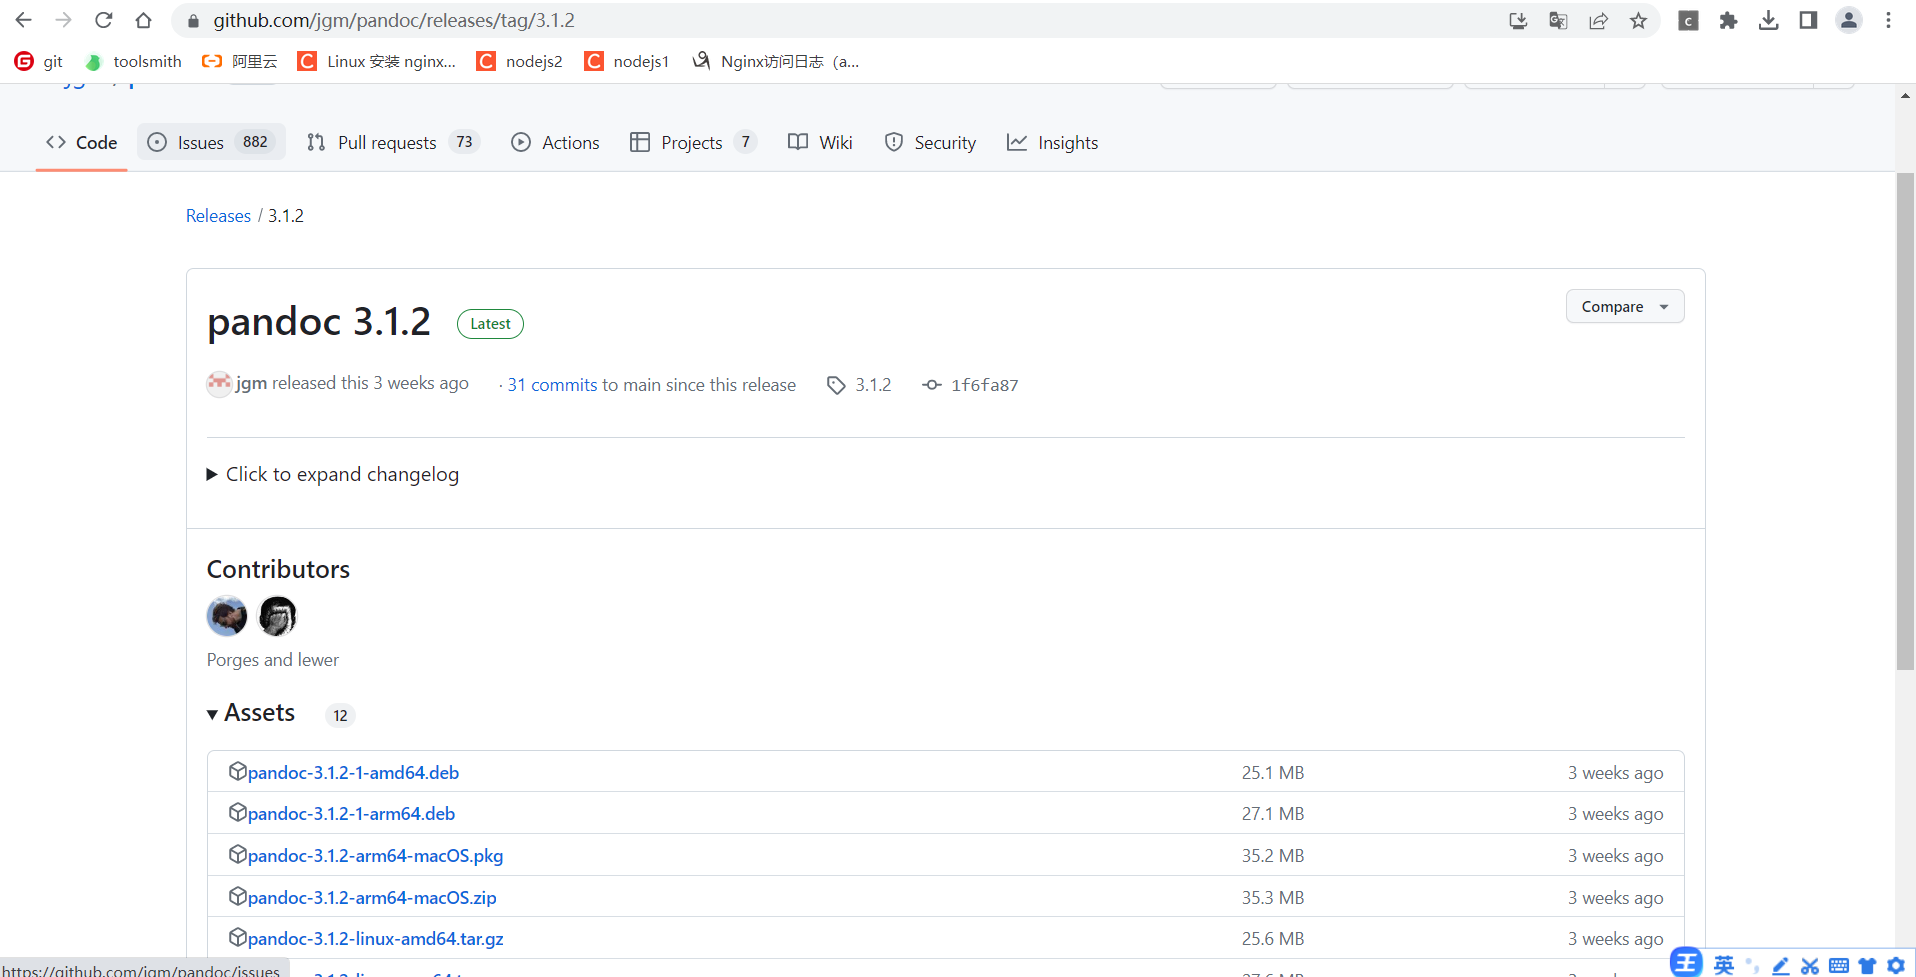The height and width of the screenshot is (977, 1916).
Task: Open the 31 commits link
Action: [552, 385]
